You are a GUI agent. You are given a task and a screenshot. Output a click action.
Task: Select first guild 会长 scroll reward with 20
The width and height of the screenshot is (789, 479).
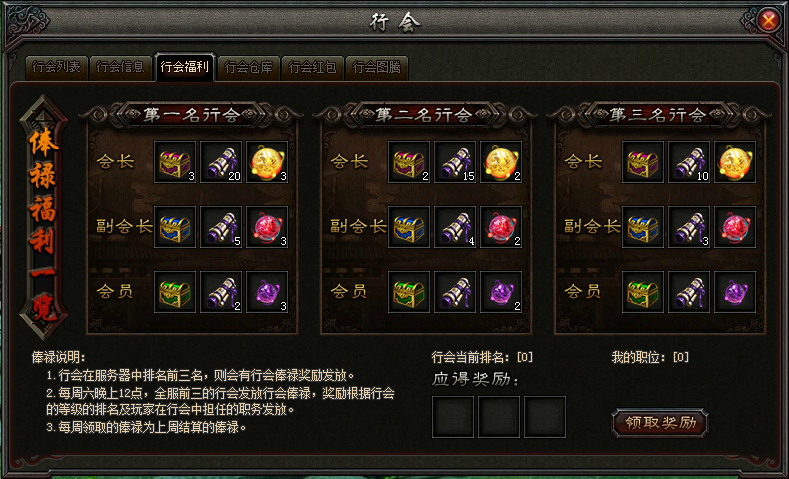pyautogui.click(x=221, y=162)
